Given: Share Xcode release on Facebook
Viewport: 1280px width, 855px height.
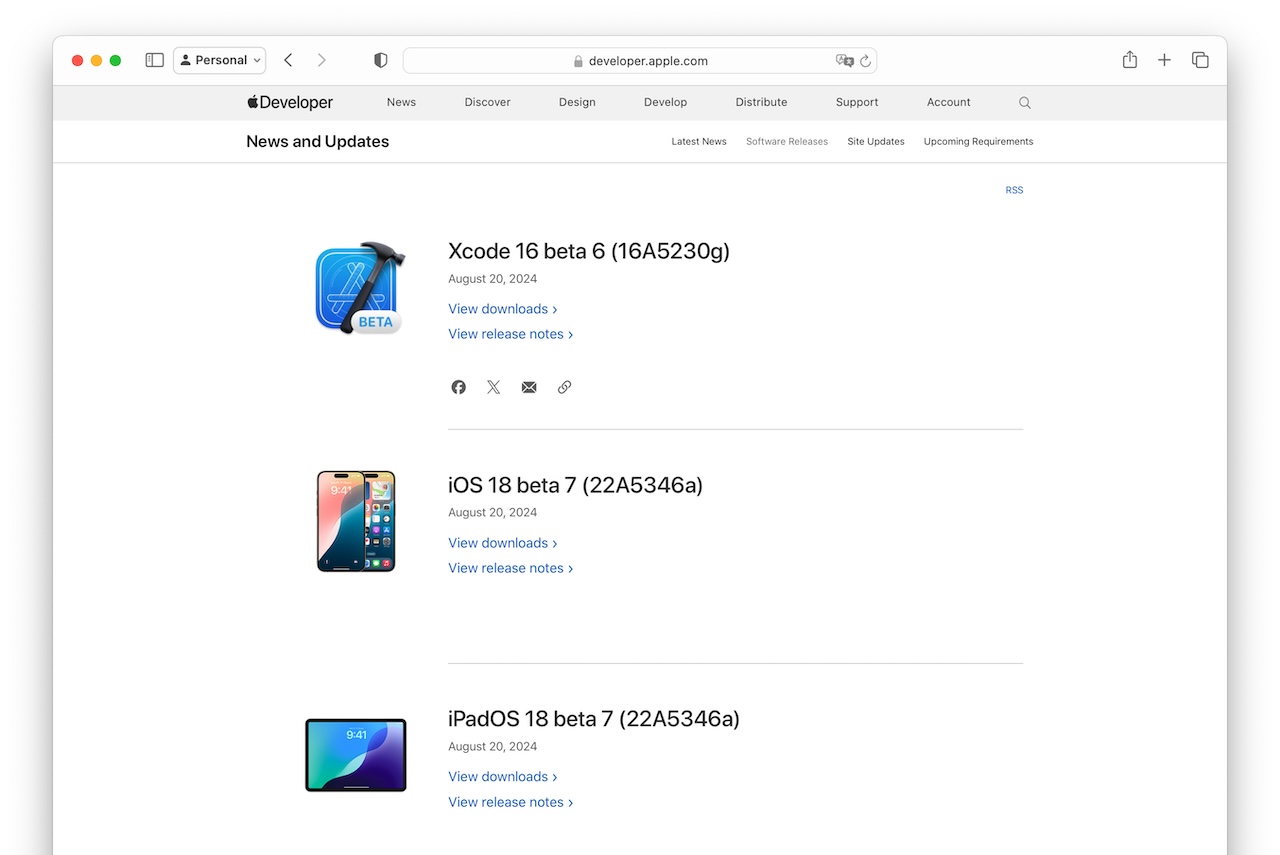Looking at the screenshot, I should (458, 387).
